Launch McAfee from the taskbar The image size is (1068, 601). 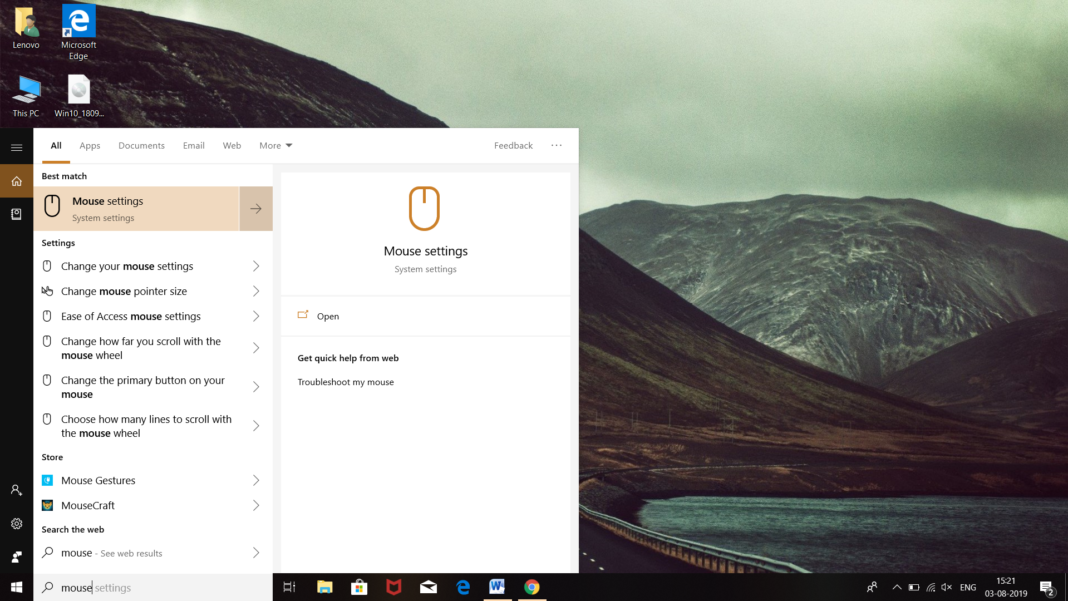(x=393, y=587)
